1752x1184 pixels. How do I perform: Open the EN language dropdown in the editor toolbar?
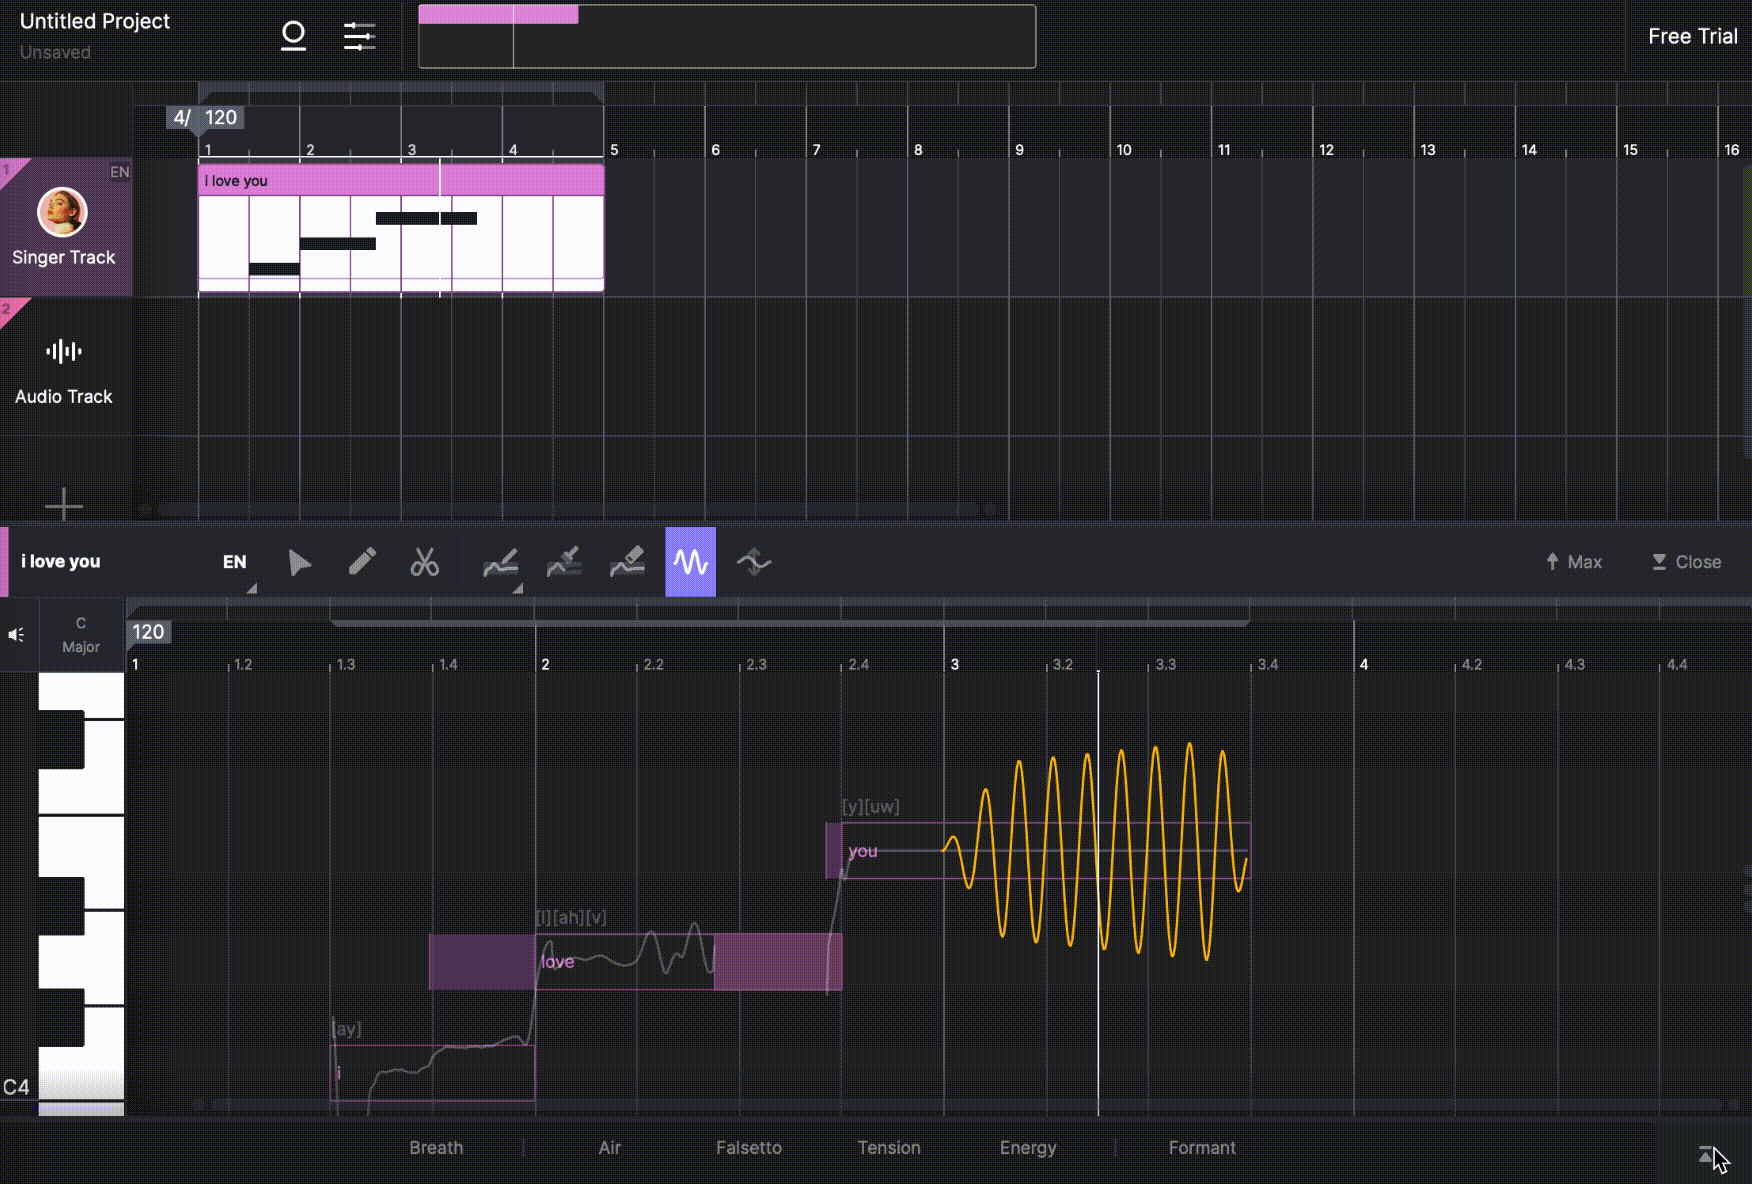(235, 562)
